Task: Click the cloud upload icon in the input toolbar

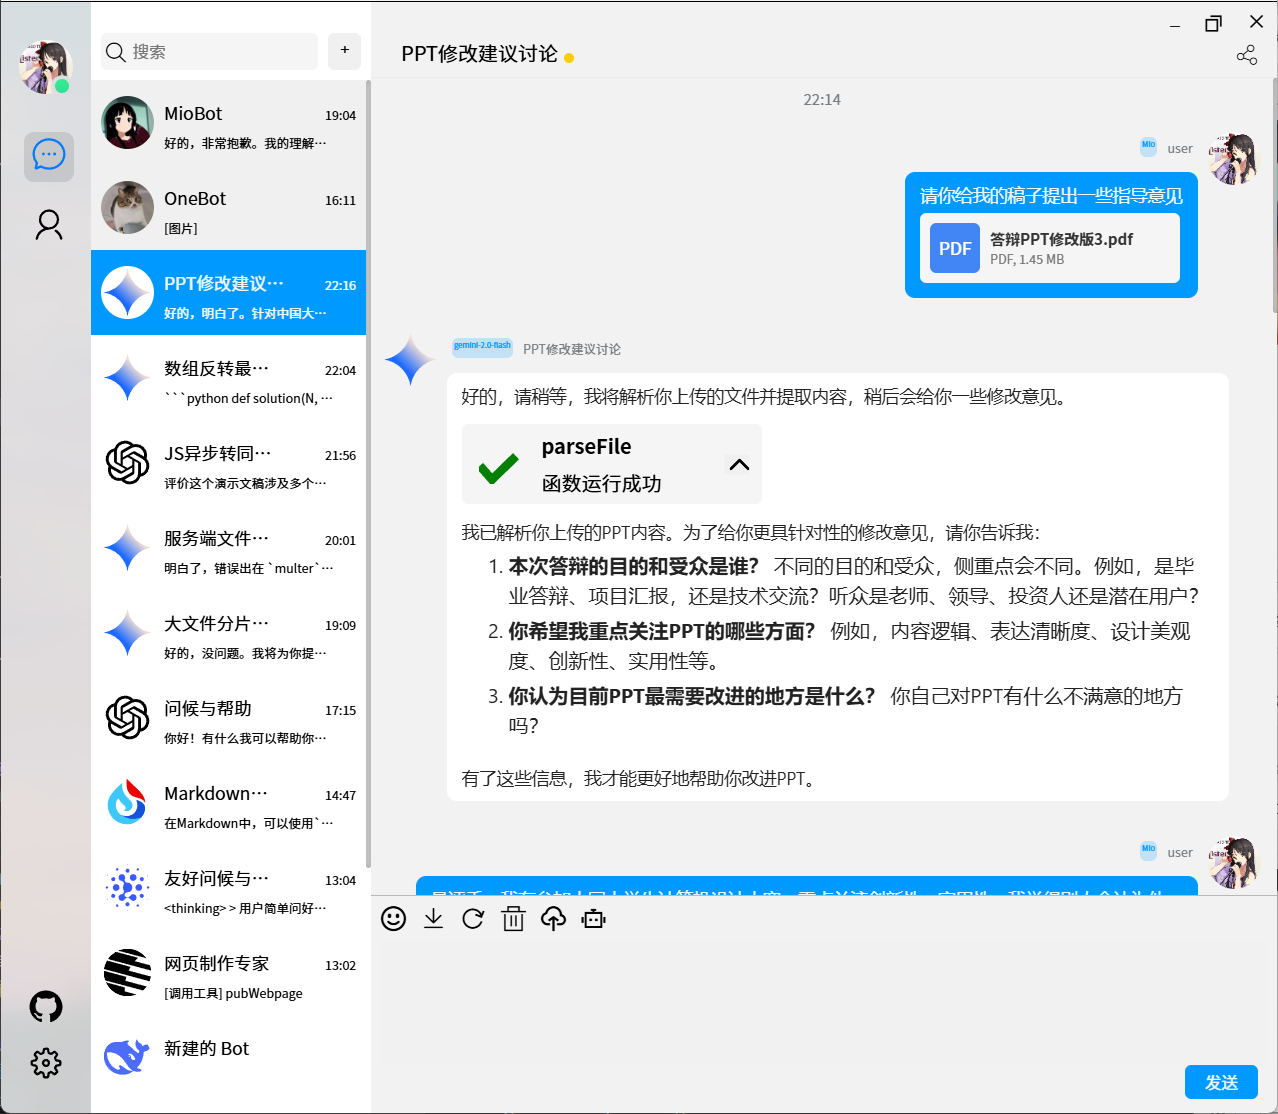Action: (553, 919)
